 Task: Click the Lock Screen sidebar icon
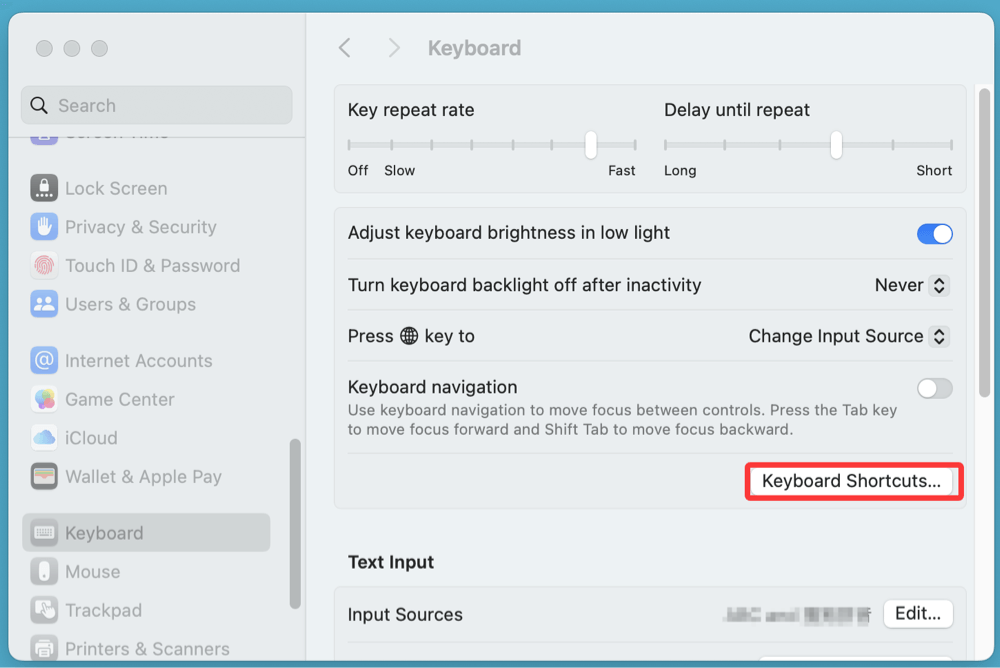click(44, 188)
